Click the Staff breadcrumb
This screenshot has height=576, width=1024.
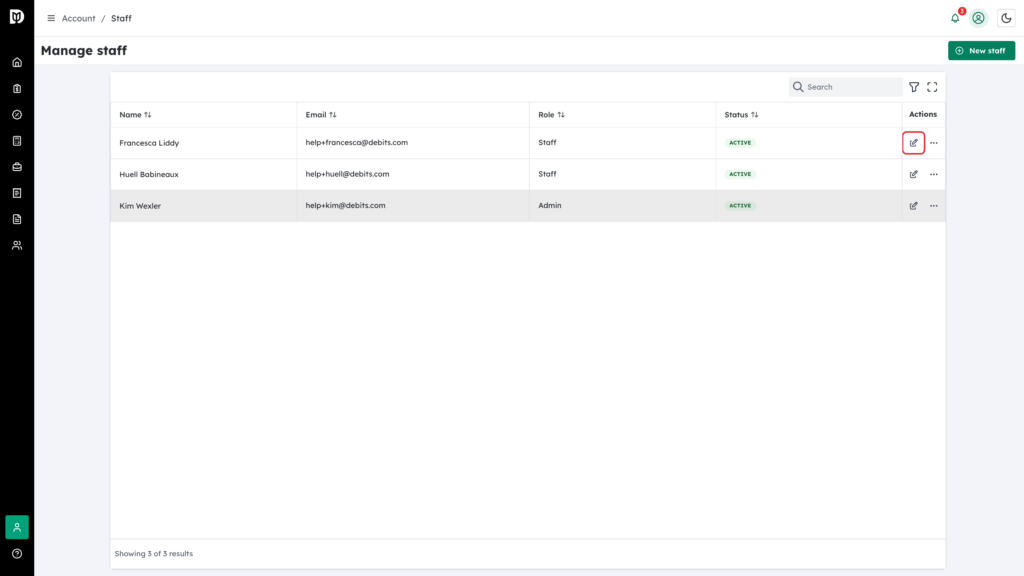121,18
